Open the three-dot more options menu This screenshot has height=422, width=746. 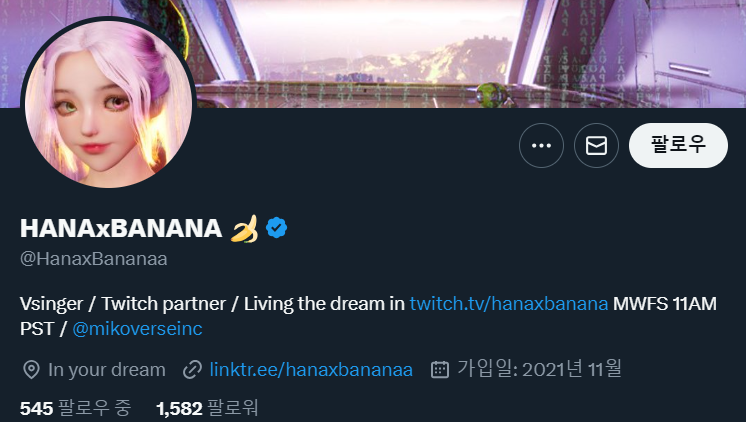point(542,146)
